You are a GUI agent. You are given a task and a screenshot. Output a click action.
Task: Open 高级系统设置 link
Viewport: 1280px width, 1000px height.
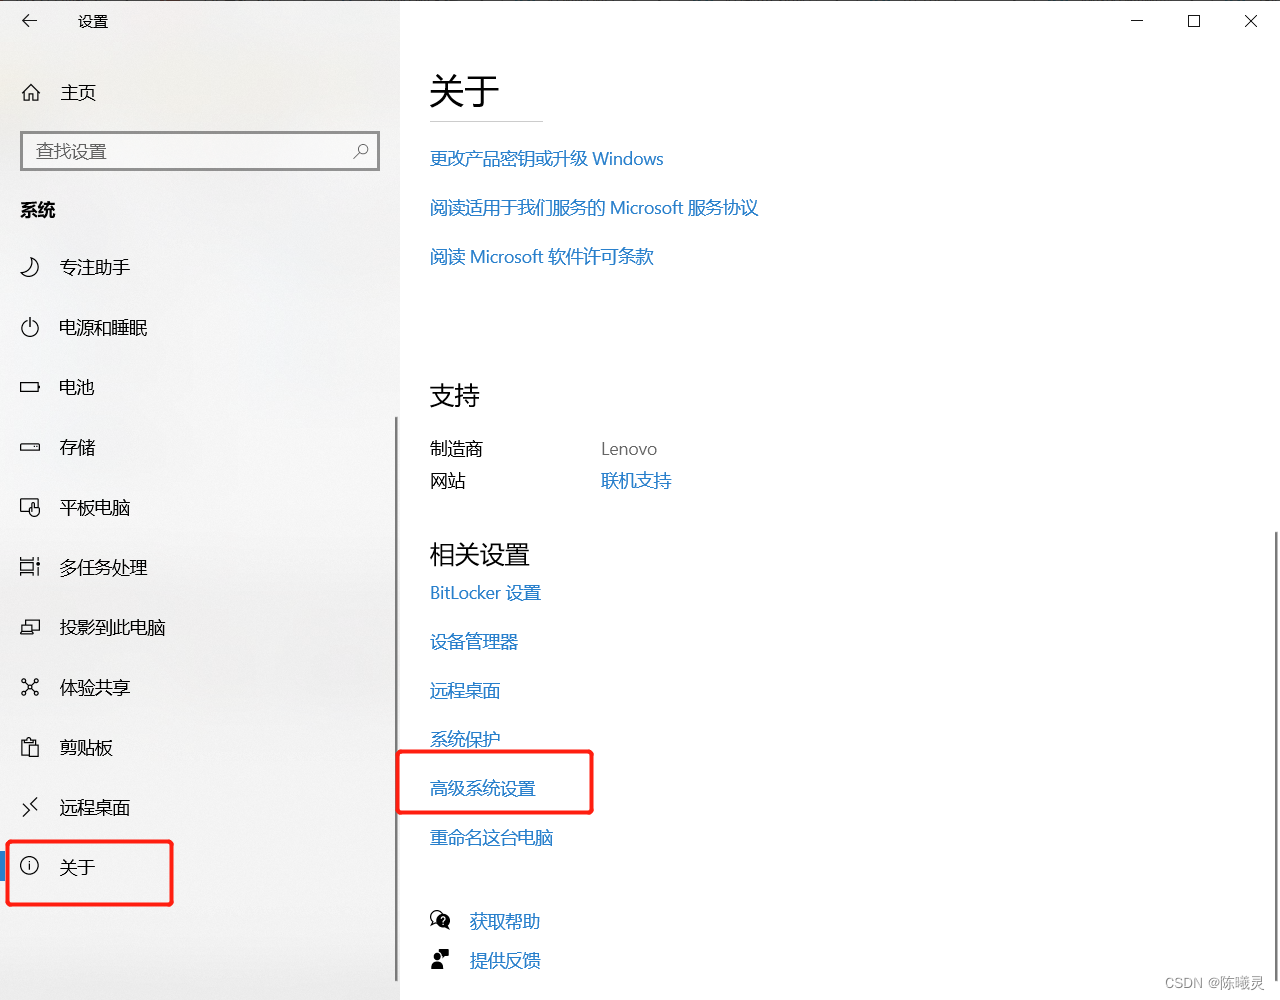point(483,789)
